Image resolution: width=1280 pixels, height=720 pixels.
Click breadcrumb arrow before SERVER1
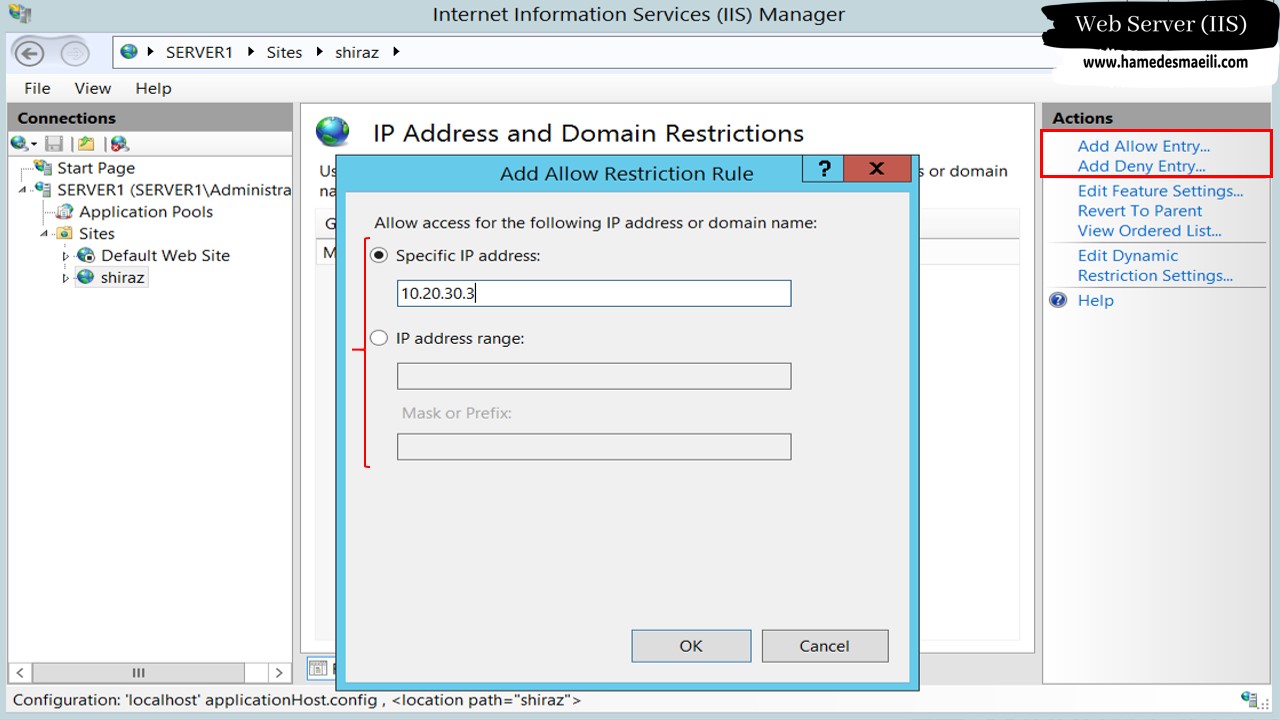(x=151, y=51)
